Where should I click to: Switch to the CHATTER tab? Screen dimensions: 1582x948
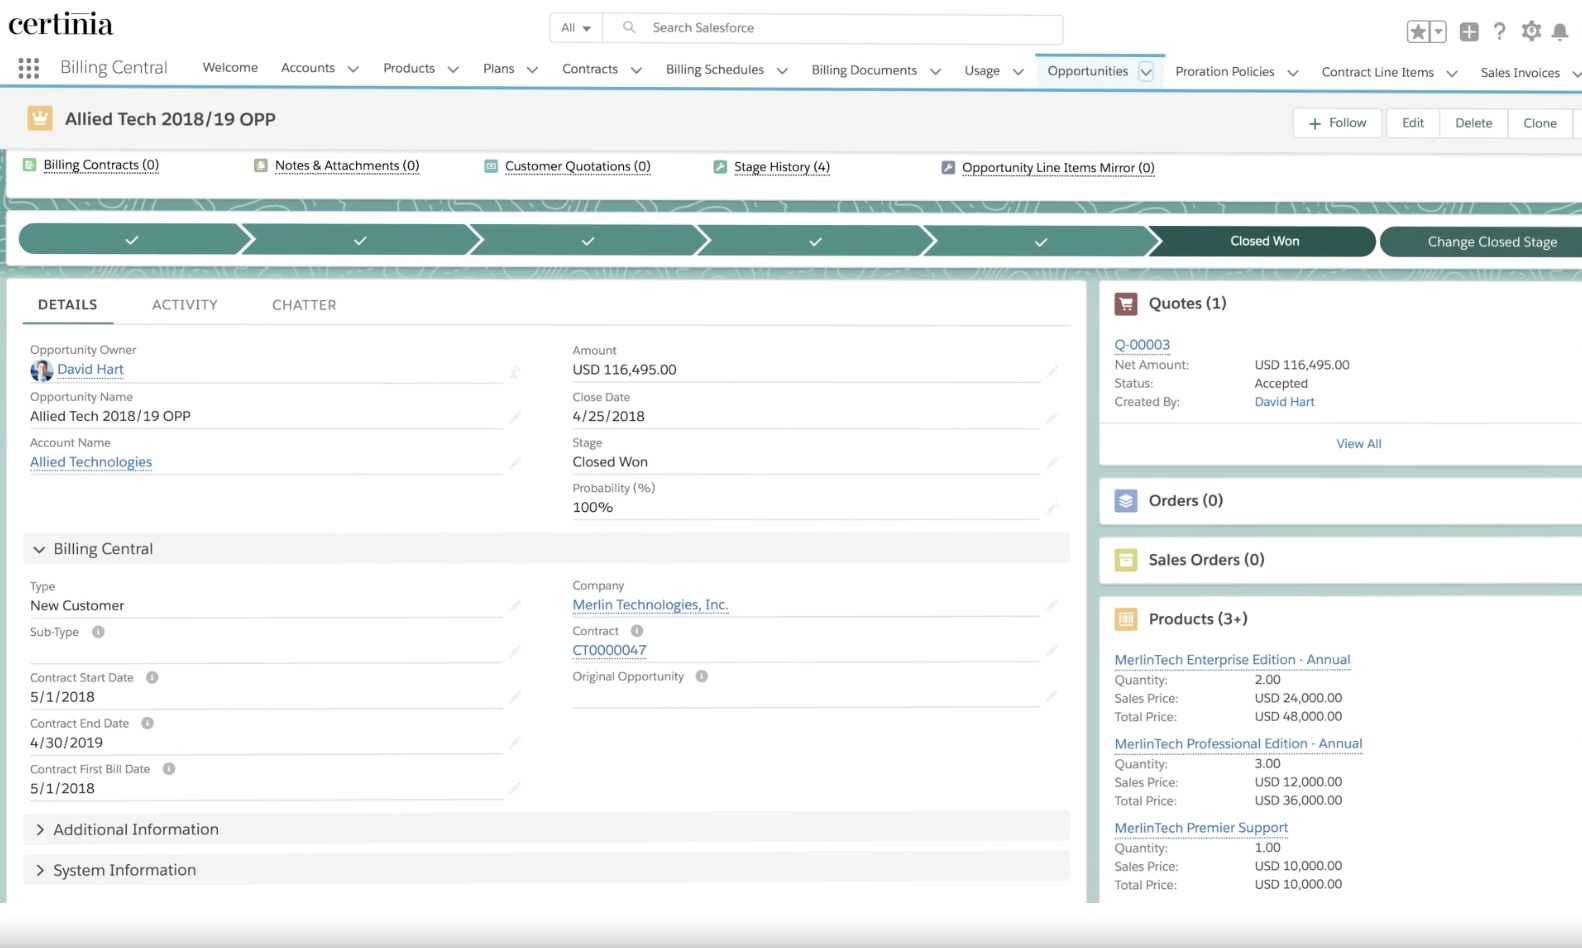click(x=304, y=305)
